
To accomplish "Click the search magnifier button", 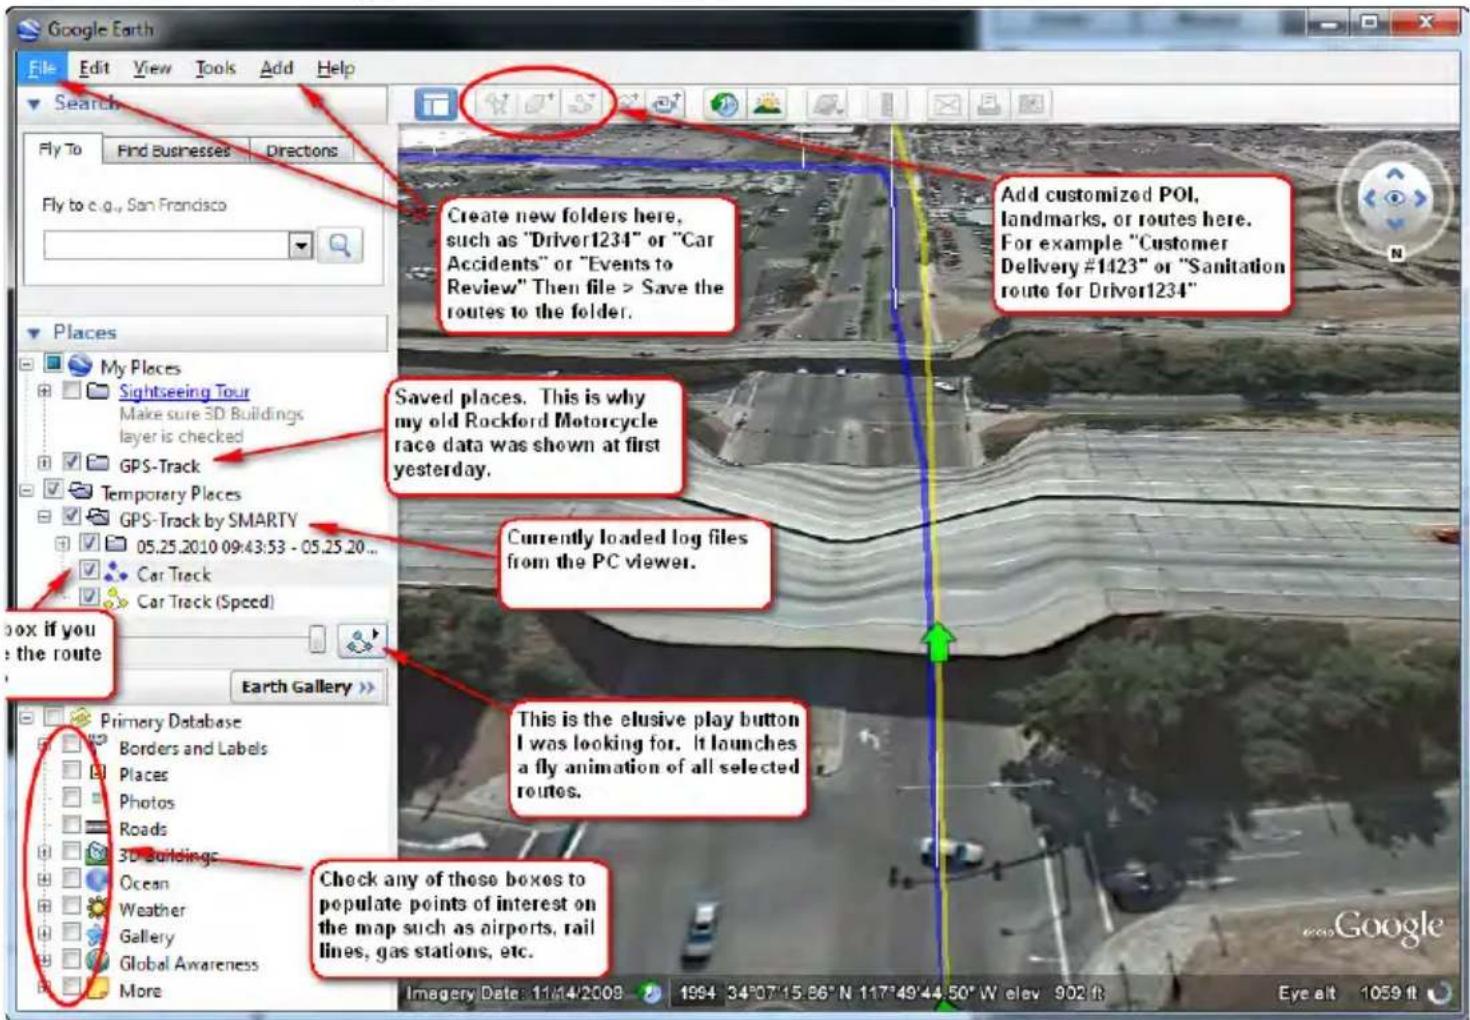I will pyautogui.click(x=340, y=245).
